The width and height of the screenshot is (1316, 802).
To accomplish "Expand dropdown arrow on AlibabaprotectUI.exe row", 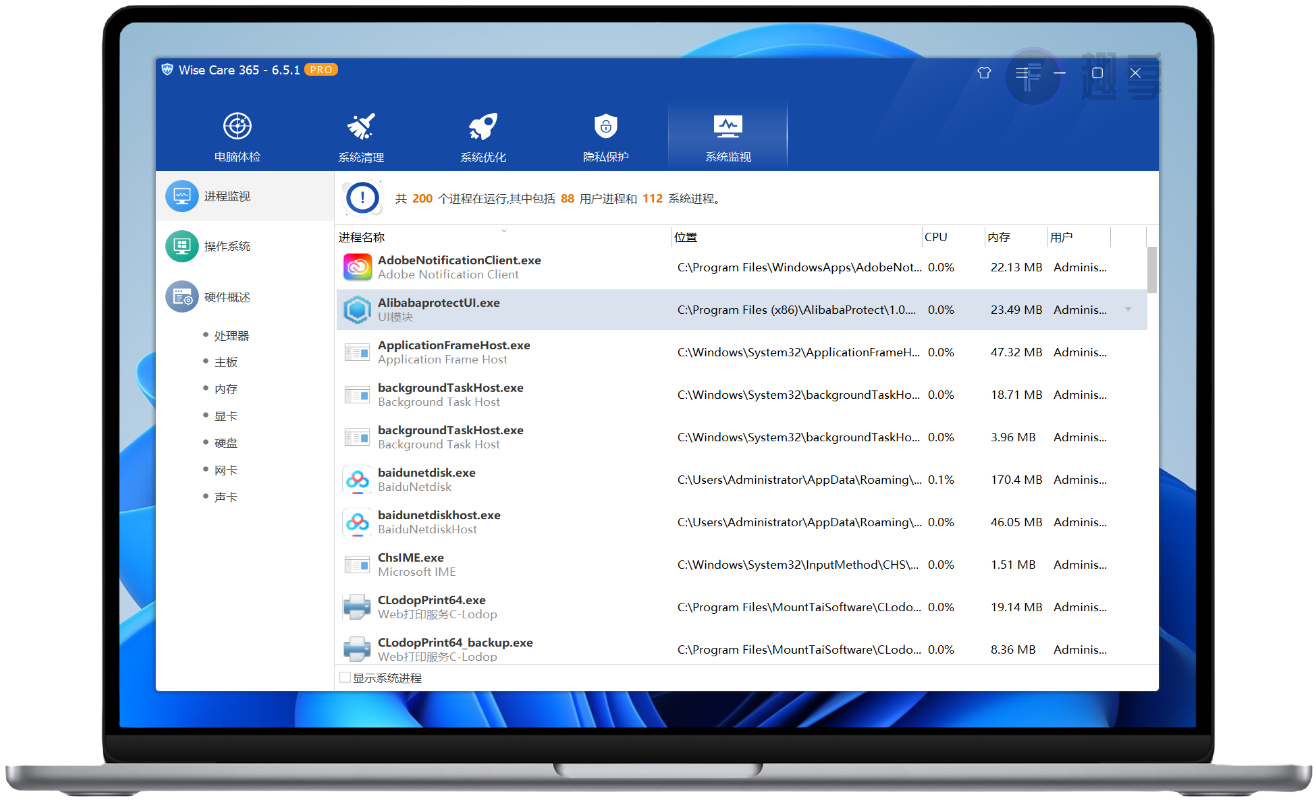I will (1129, 310).
